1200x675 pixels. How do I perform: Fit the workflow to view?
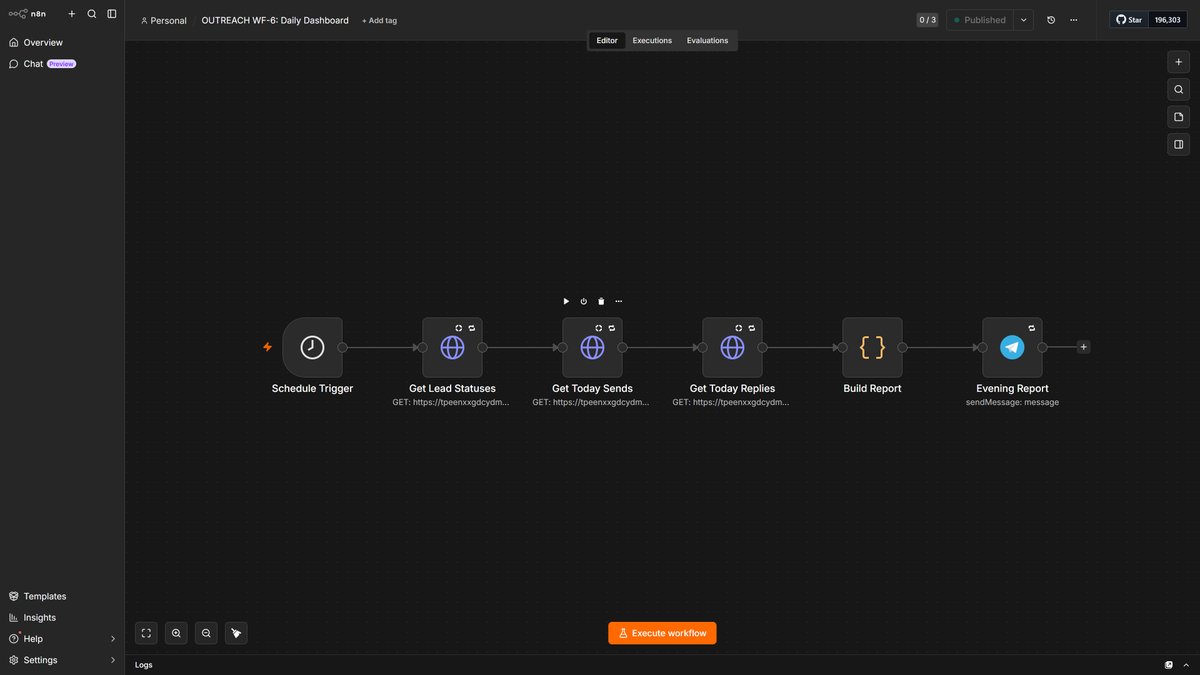pos(146,633)
